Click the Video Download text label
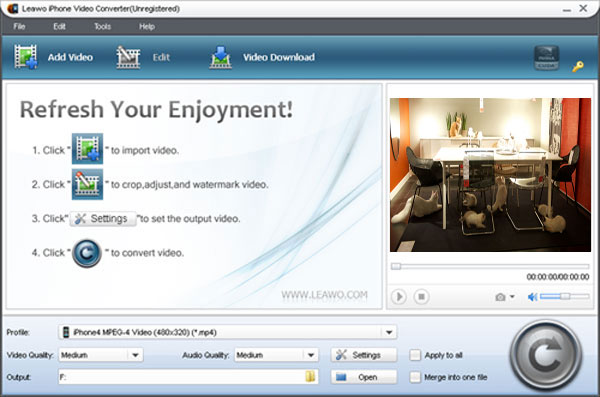Screen dimensions: 600x397 [279, 57]
